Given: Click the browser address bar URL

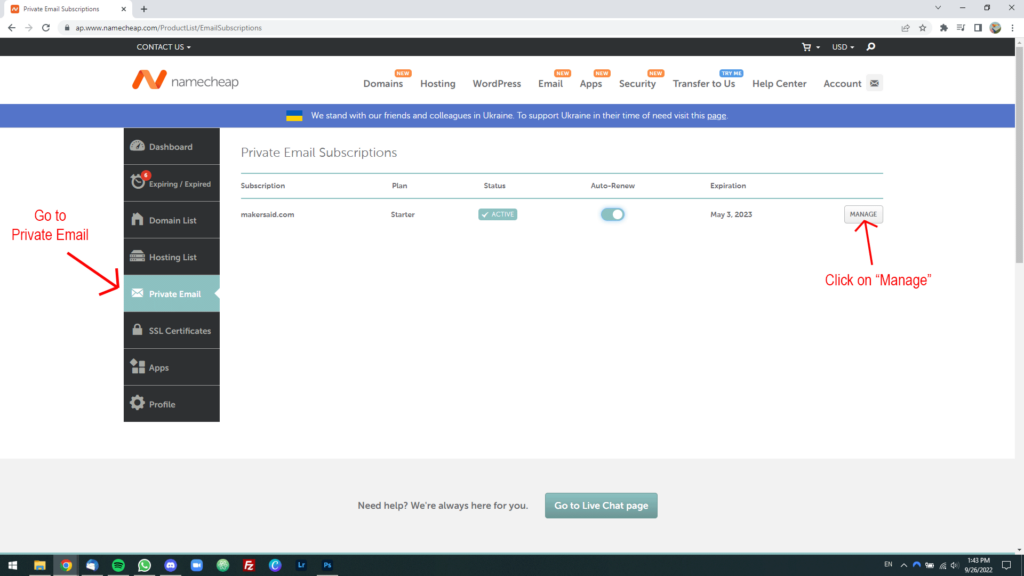Looking at the screenshot, I should pos(168,28).
